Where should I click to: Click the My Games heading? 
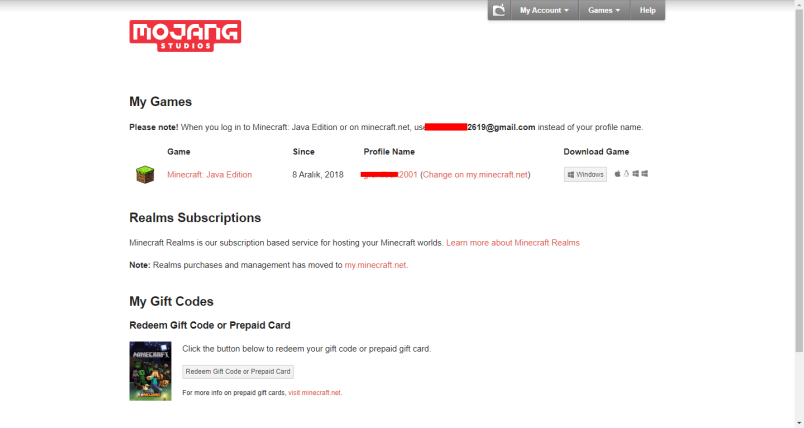(160, 101)
